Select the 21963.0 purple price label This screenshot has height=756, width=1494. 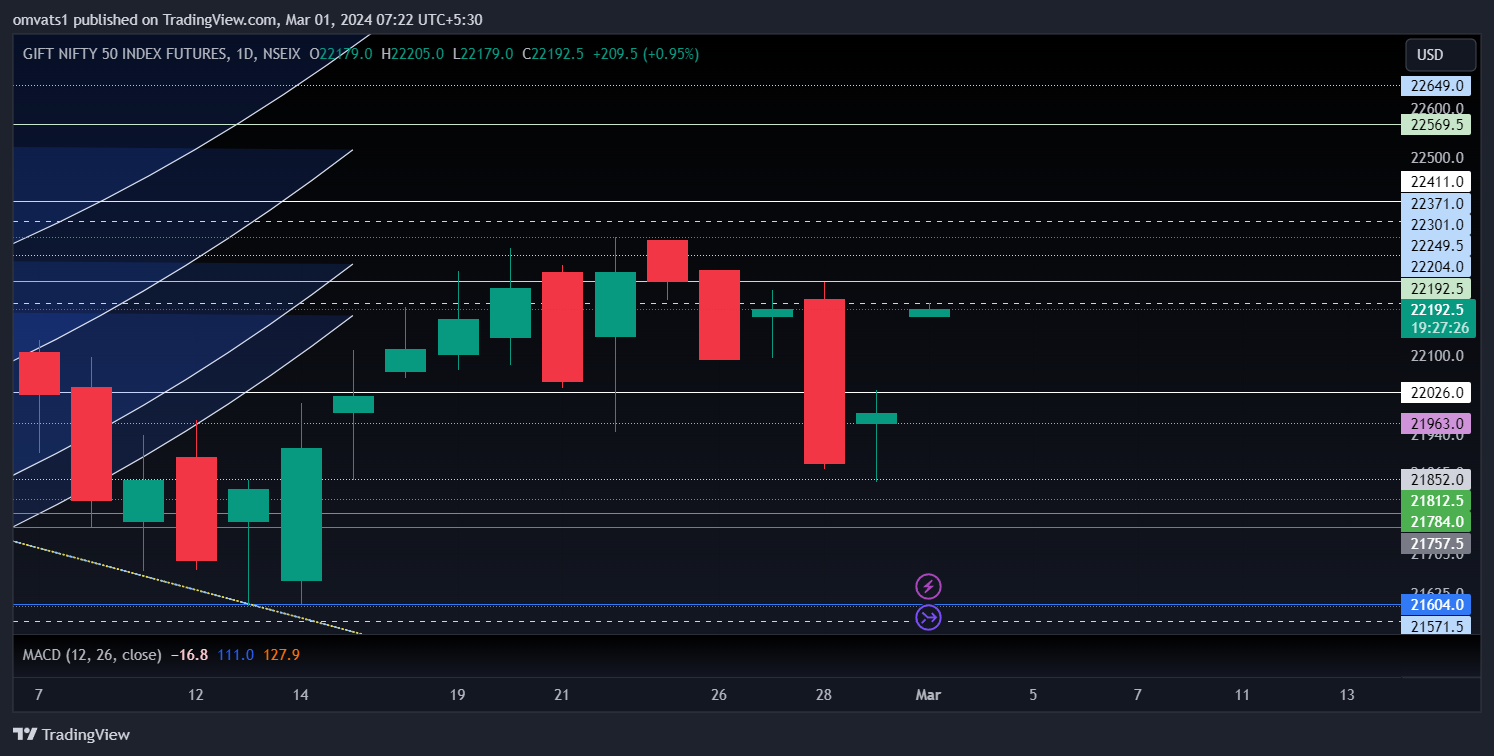1436,423
